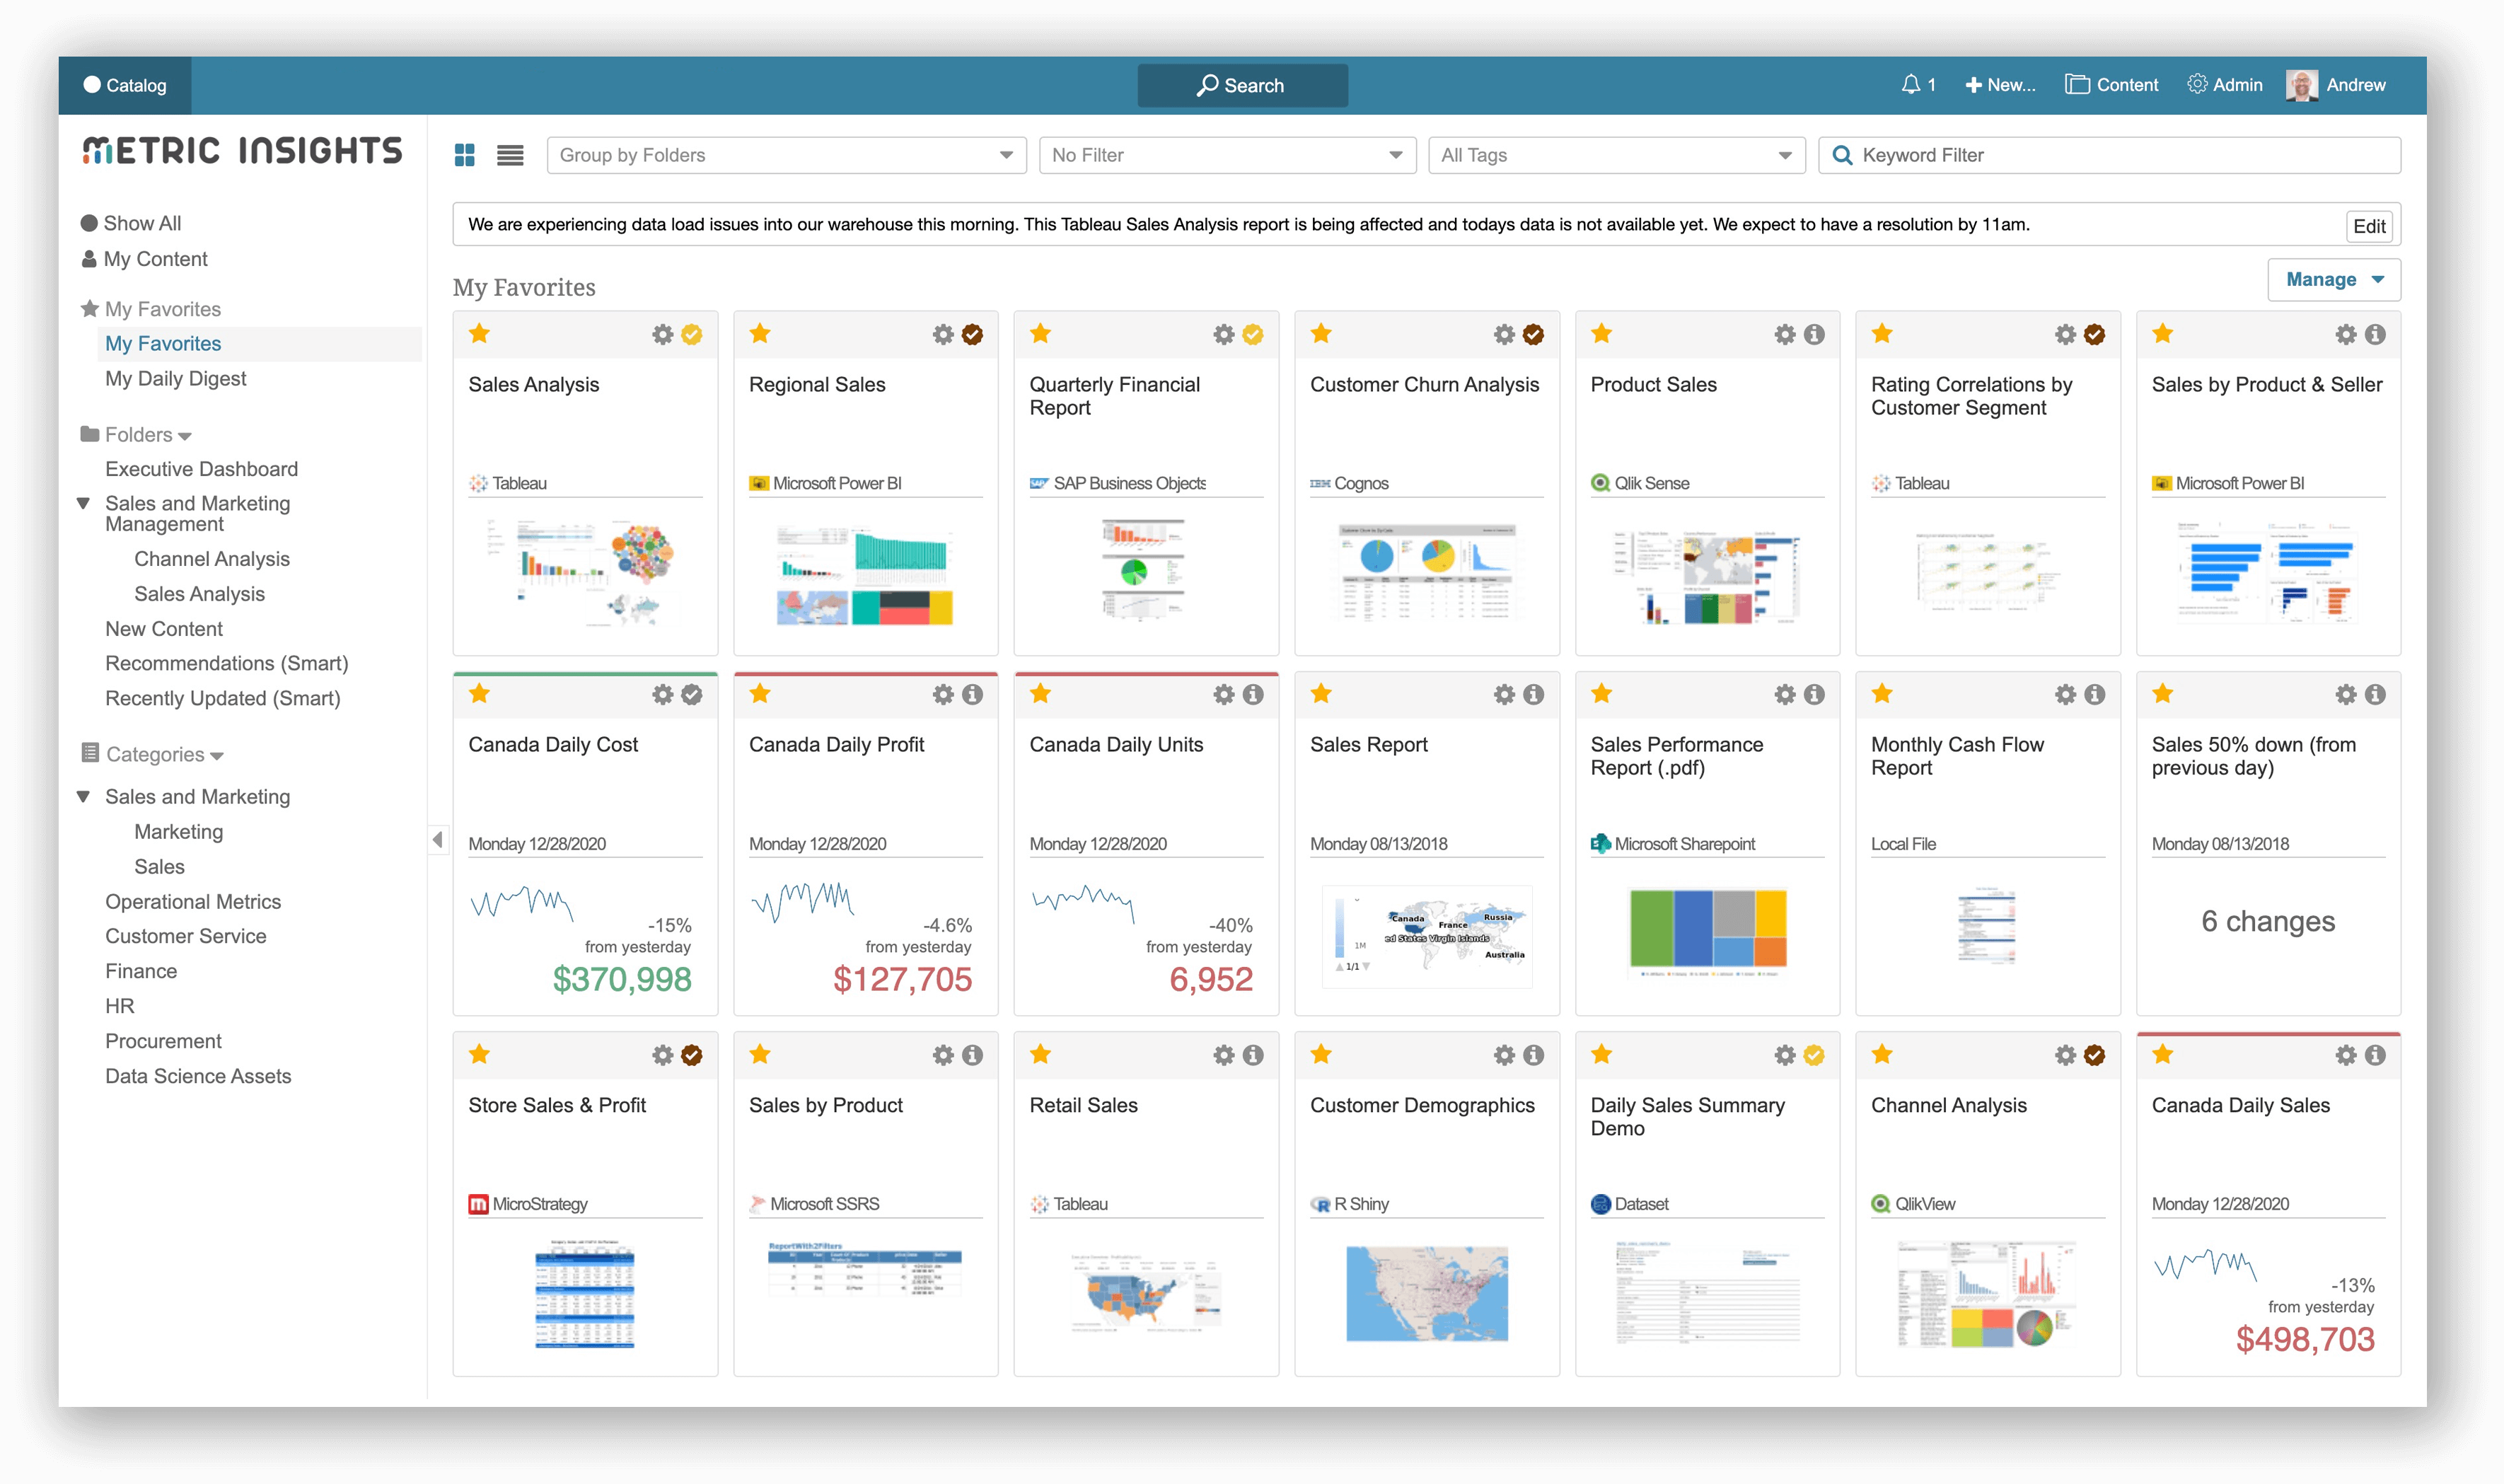Select Show All in sidebar
This screenshot has width=2504, height=1484.
131,223
